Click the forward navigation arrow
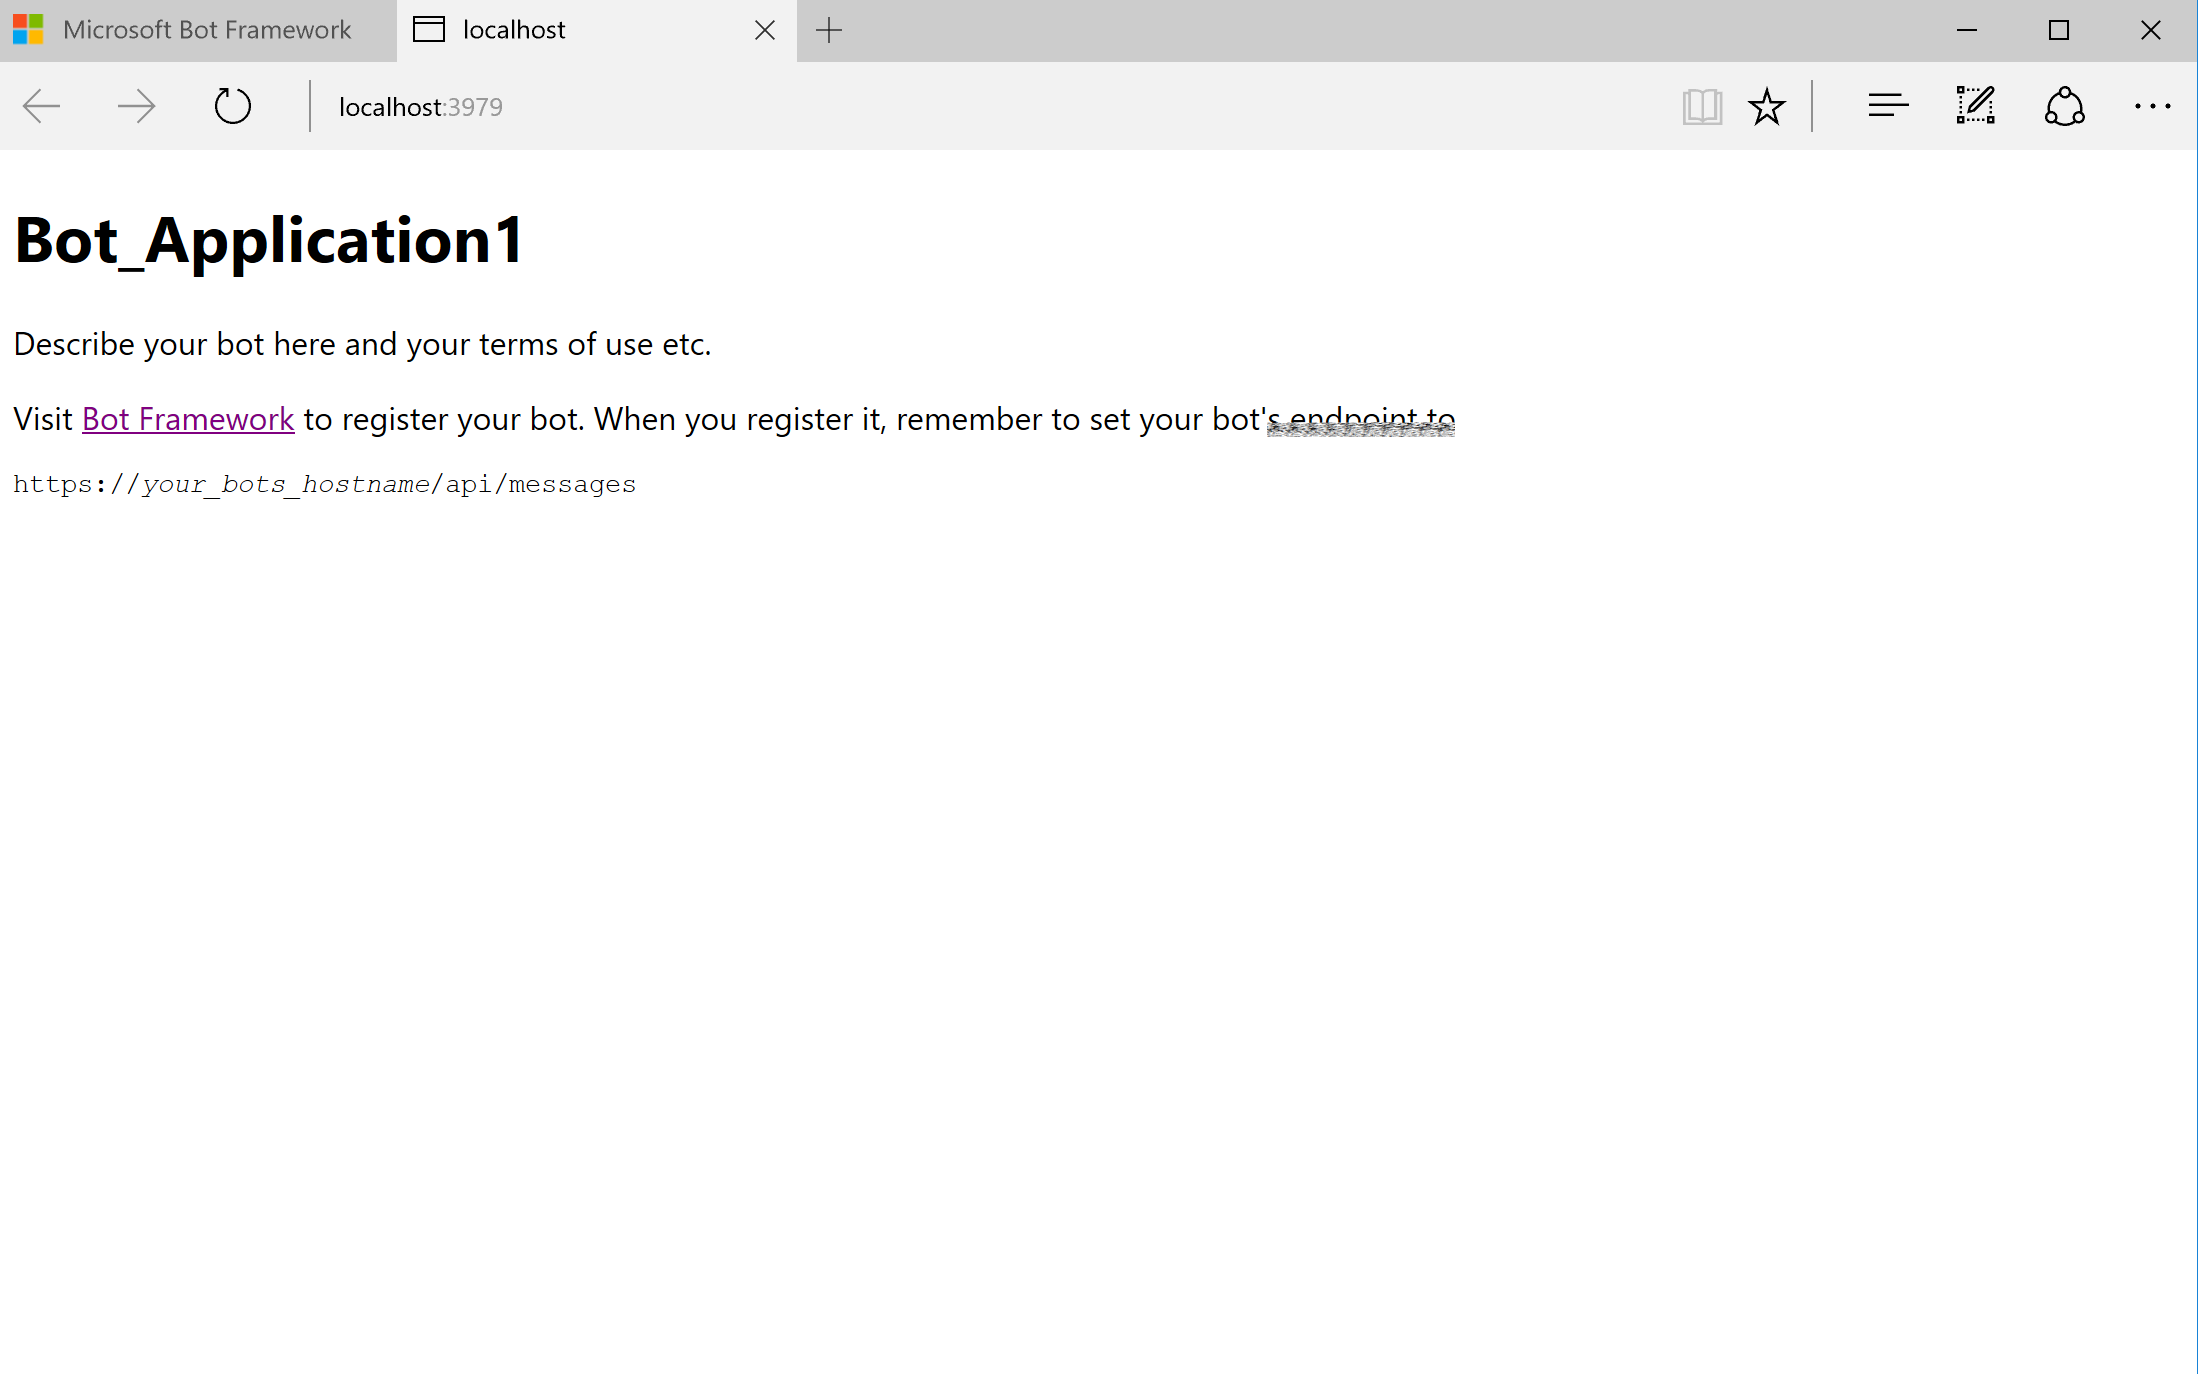The image size is (2198, 1374). tap(137, 106)
